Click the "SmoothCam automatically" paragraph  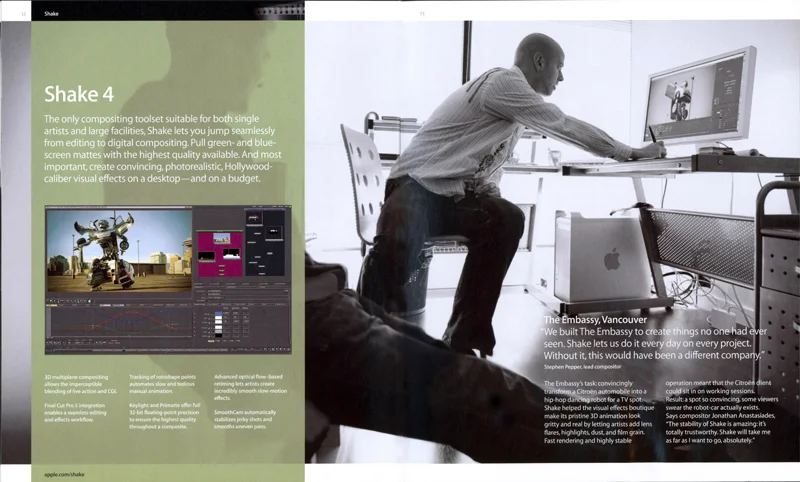245,419
